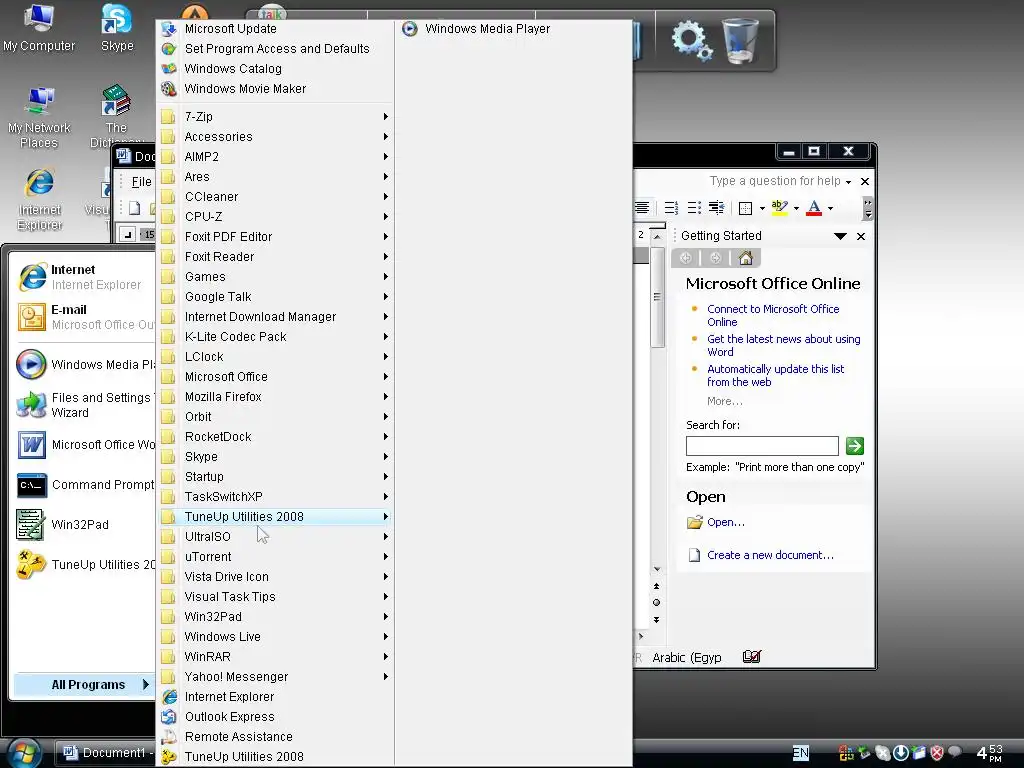The width and height of the screenshot is (1024, 768).
Task: Open the Yahoo! Messenger folder
Action: pos(274,677)
